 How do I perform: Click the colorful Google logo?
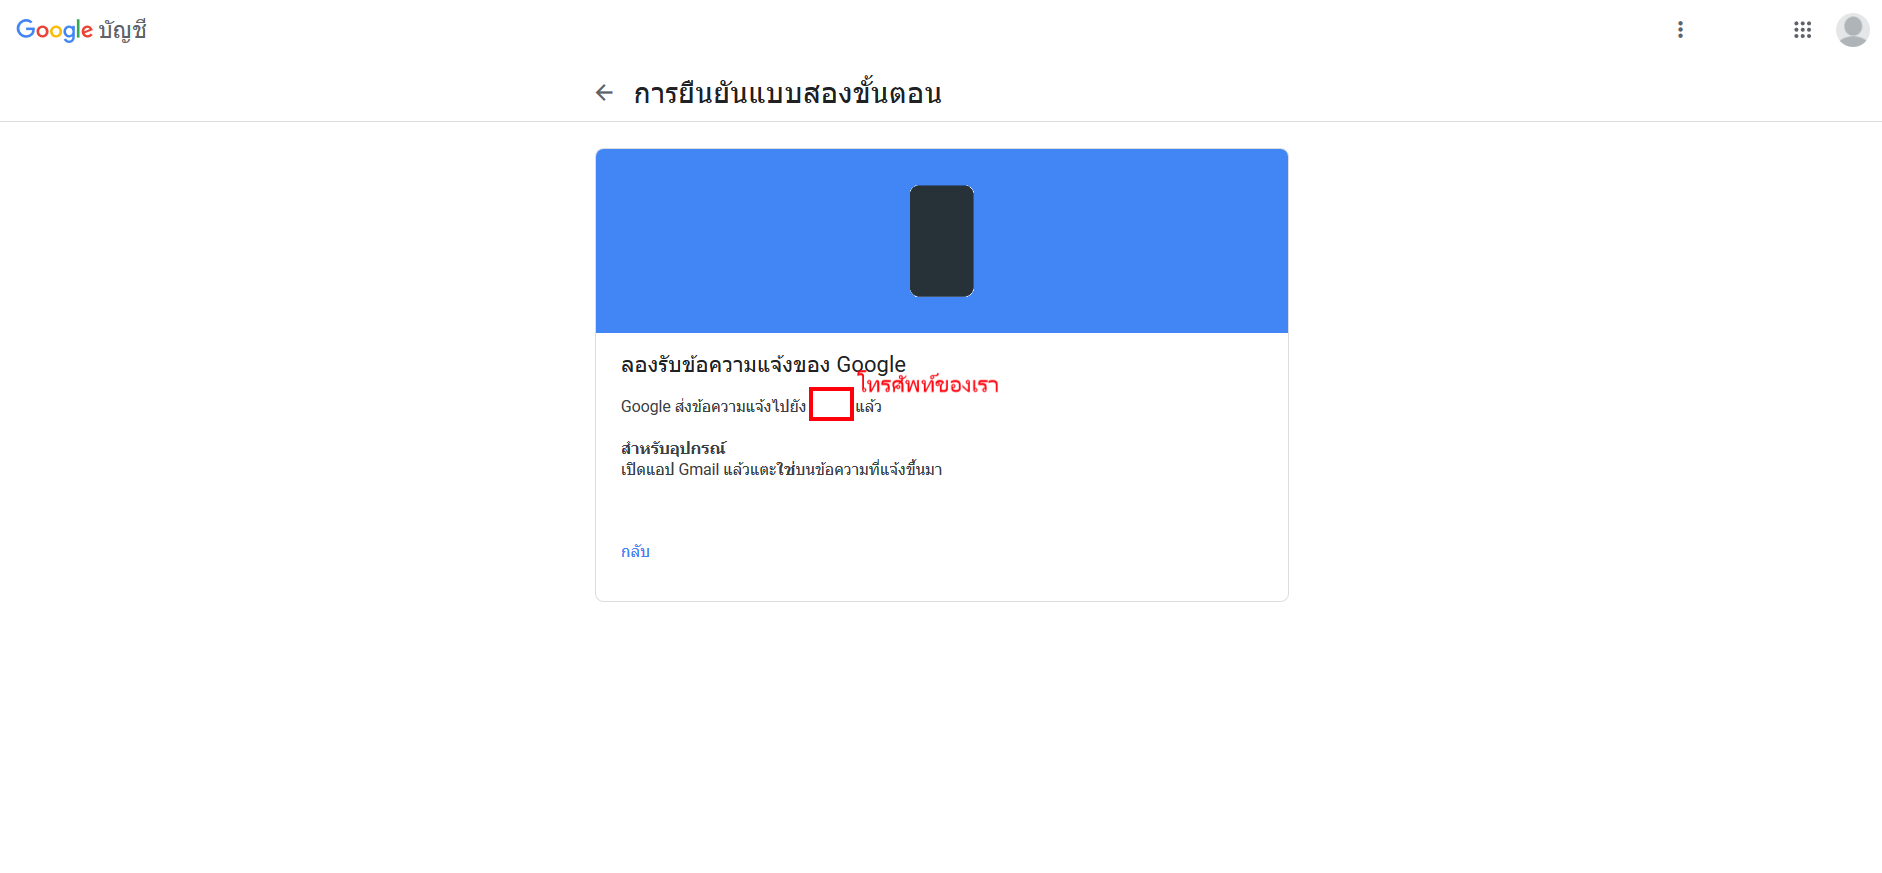coord(54,30)
